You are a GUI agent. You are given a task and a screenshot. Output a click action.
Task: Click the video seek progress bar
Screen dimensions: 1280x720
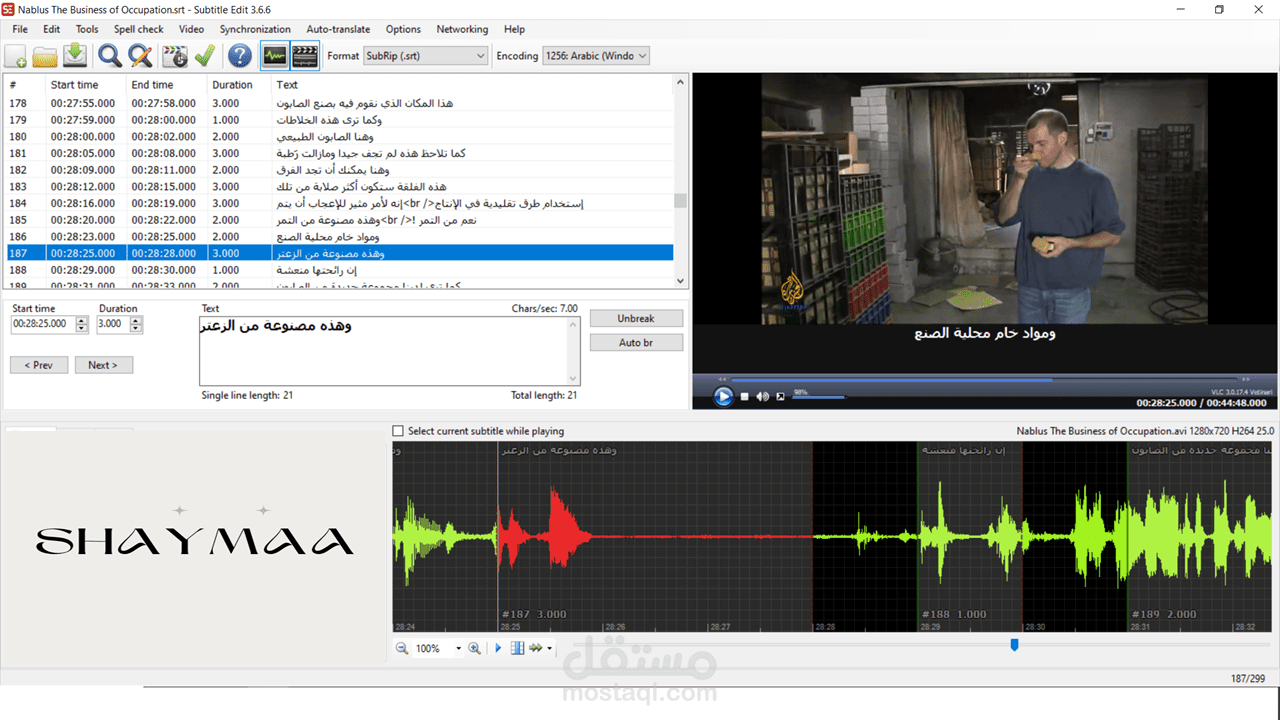point(983,380)
